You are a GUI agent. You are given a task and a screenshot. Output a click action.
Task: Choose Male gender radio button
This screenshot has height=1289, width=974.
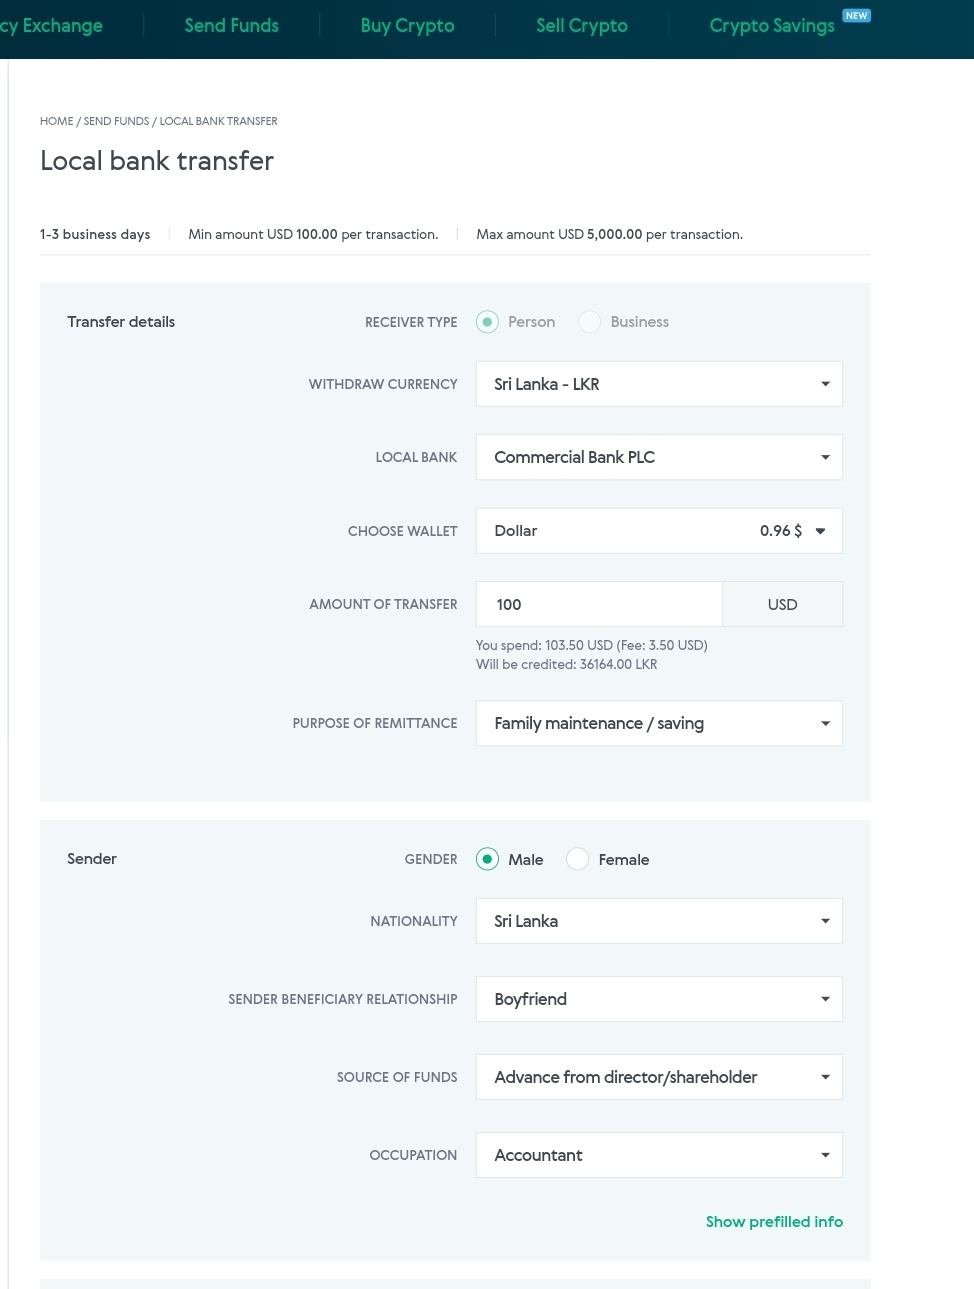(x=487, y=859)
